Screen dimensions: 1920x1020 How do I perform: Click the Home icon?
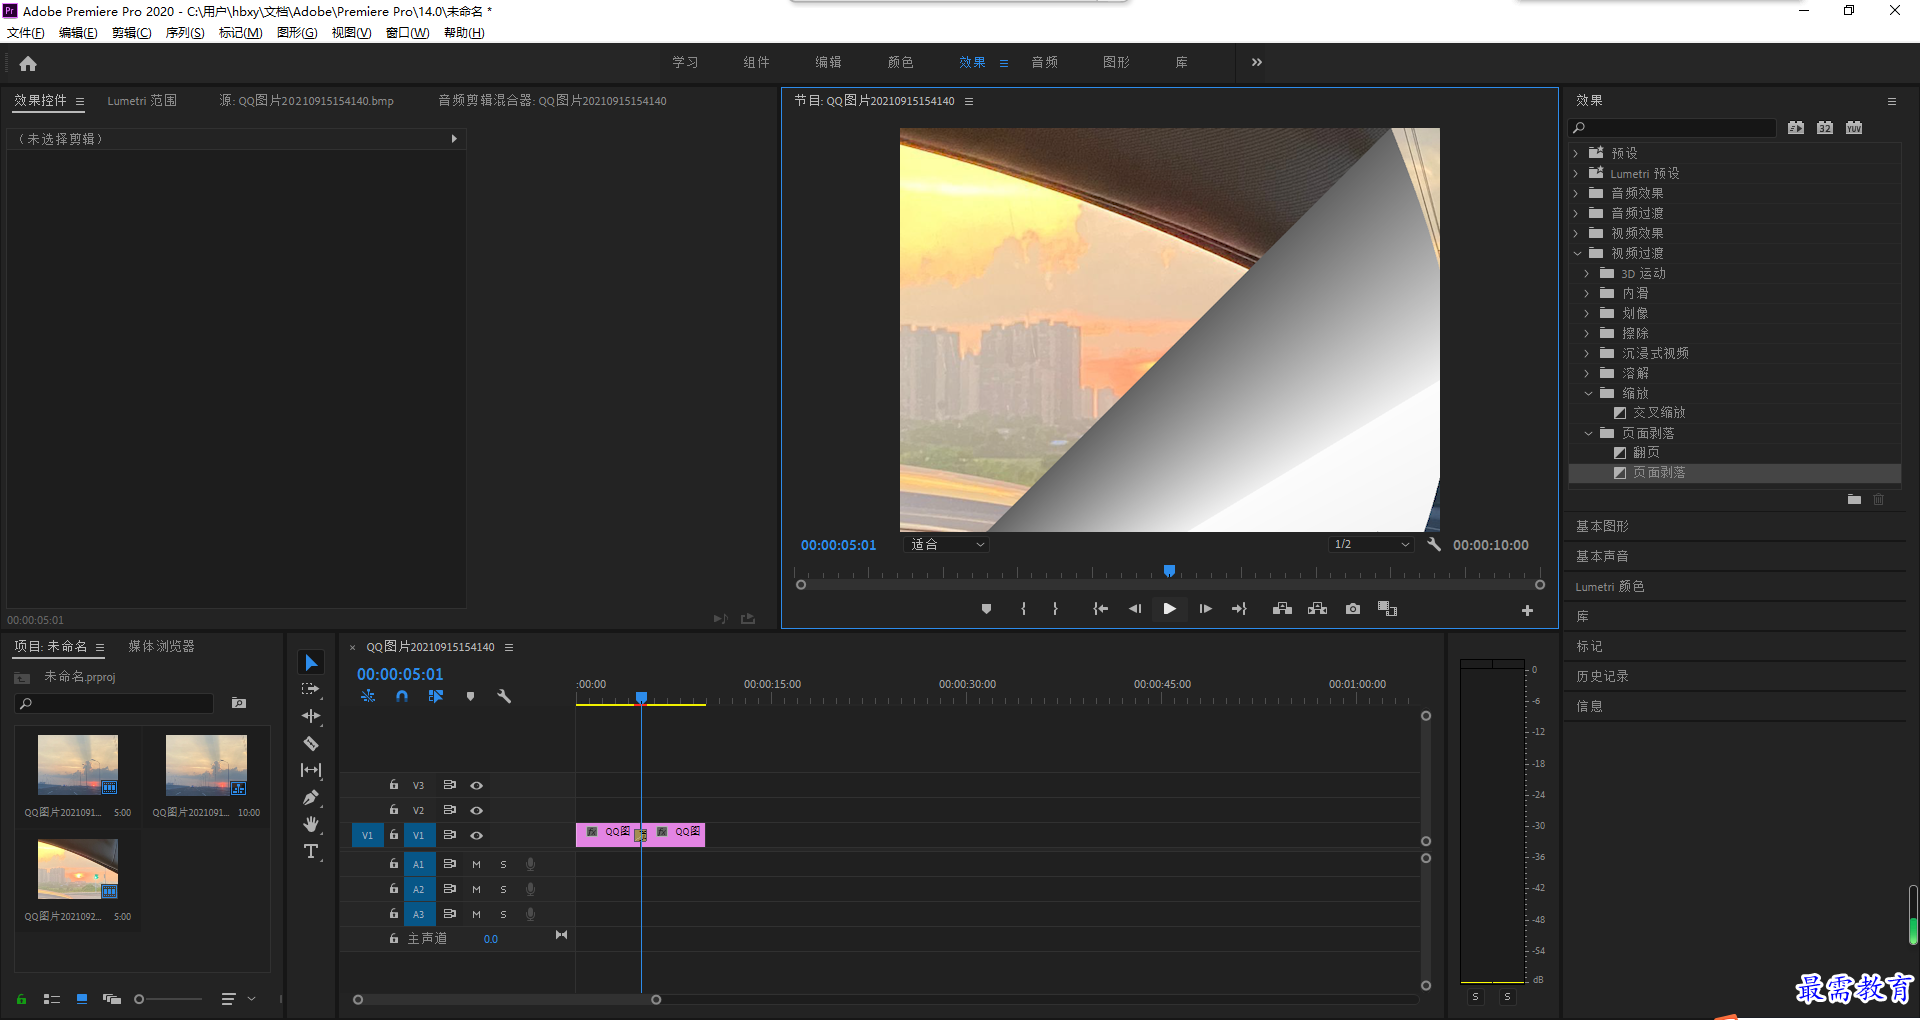(28, 63)
